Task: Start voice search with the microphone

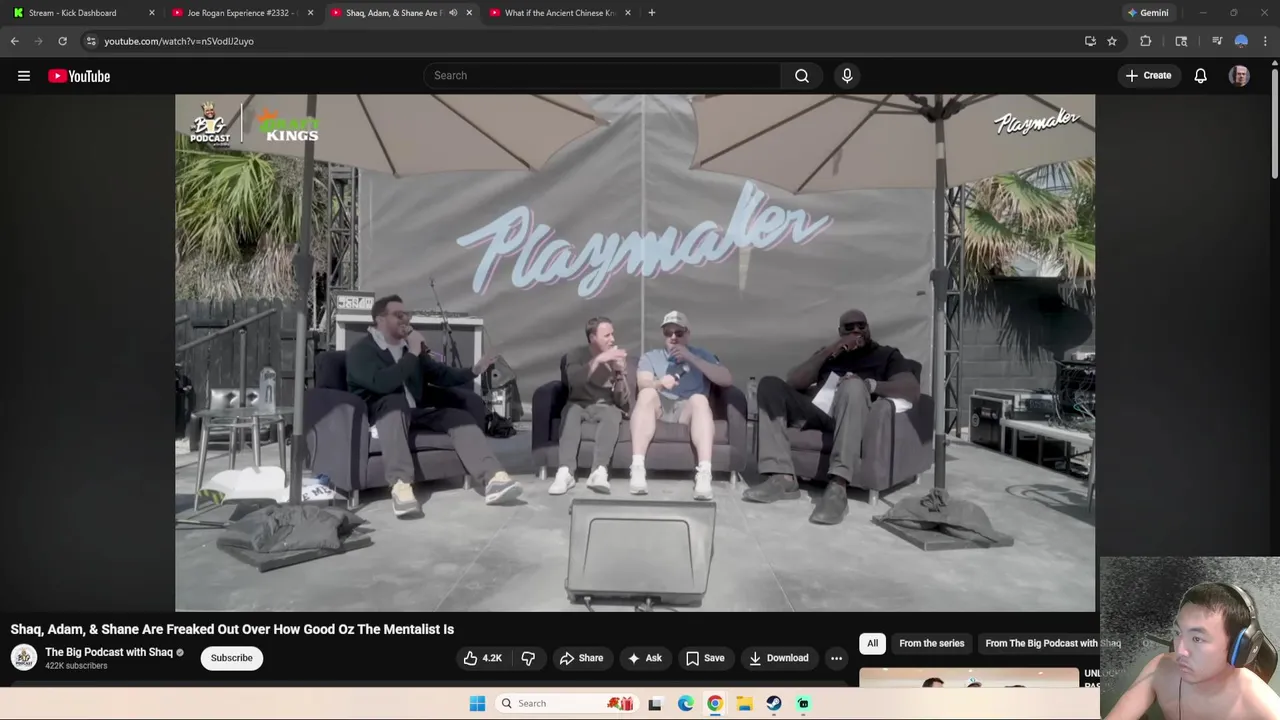Action: click(847, 76)
